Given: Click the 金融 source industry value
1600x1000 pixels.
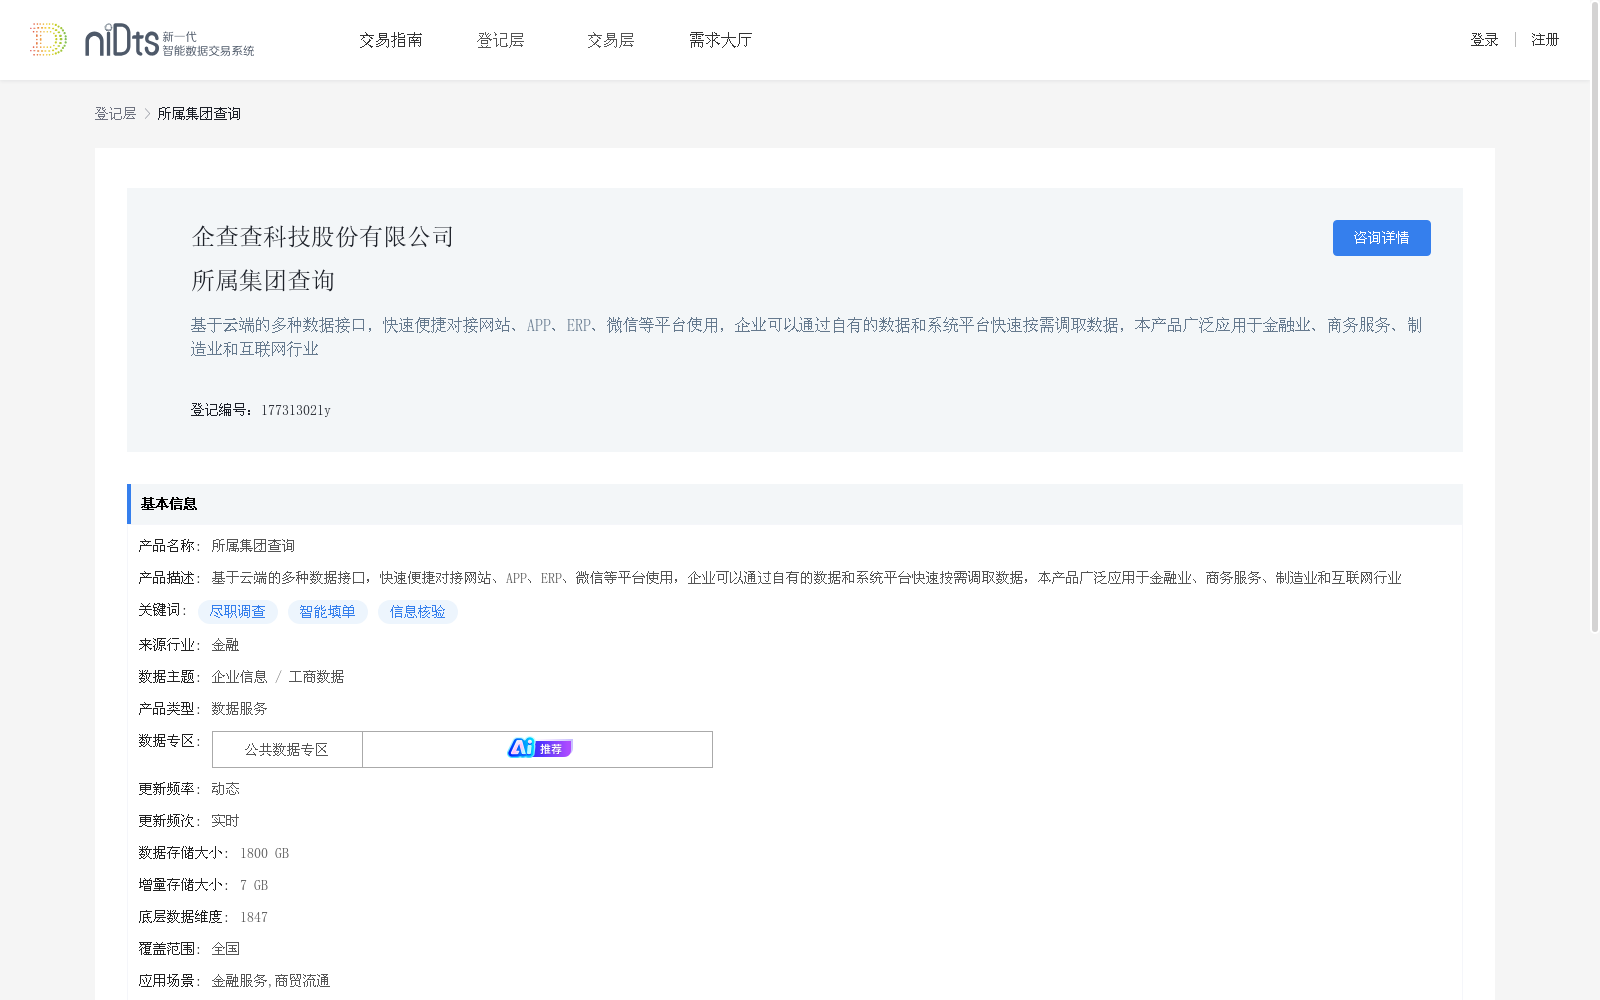Looking at the screenshot, I should tap(225, 645).
